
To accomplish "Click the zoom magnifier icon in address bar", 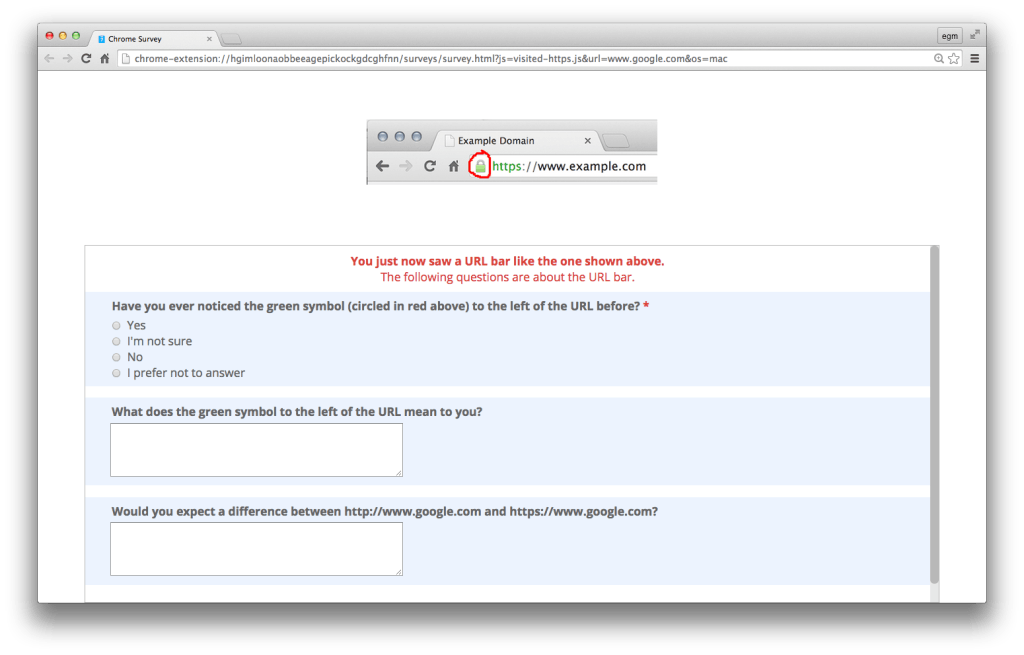I will [939, 59].
